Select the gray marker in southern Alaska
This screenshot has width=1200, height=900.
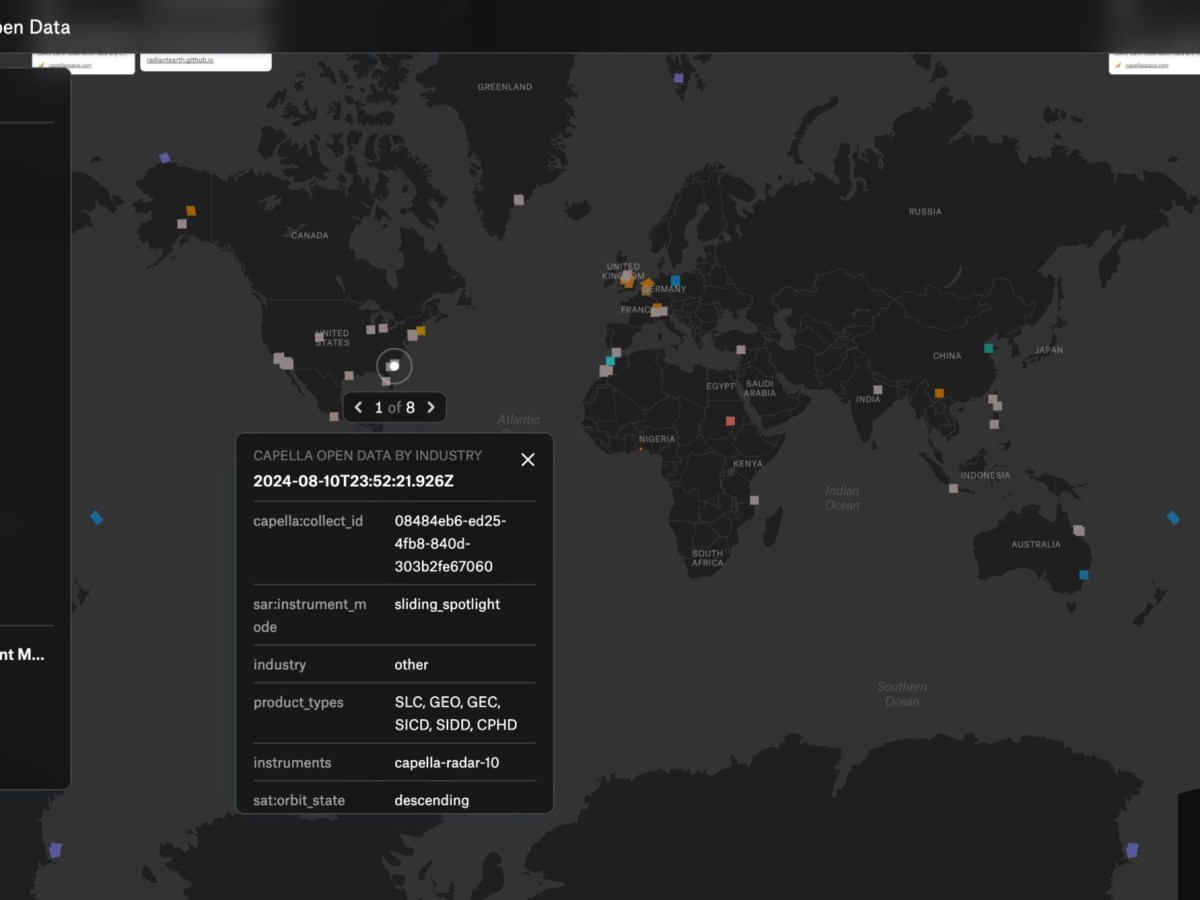click(x=181, y=224)
